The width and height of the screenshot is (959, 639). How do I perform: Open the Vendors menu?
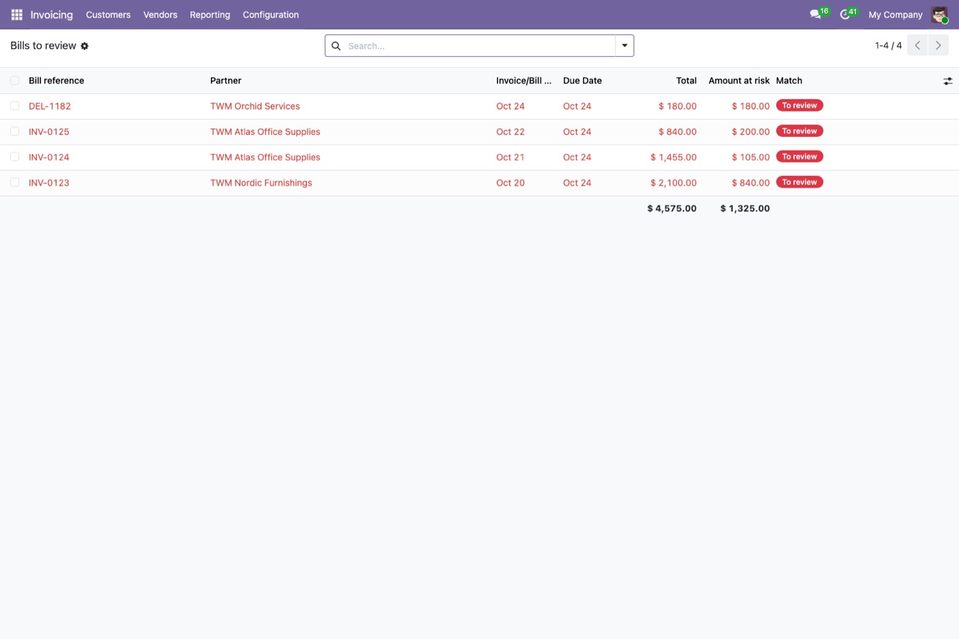(160, 15)
